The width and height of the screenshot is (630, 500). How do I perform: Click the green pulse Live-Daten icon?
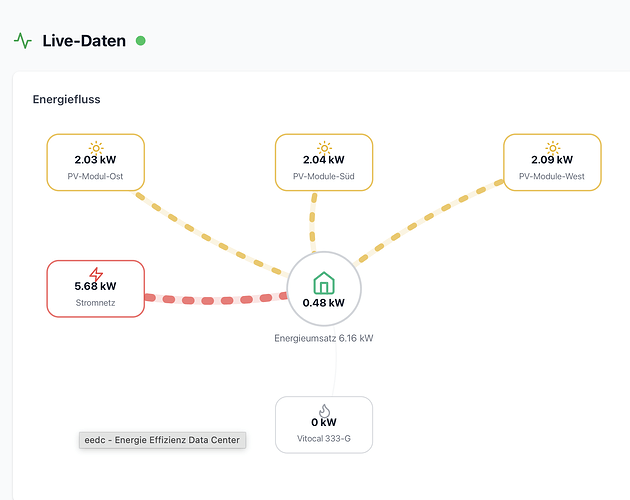pyautogui.click(x=23, y=41)
